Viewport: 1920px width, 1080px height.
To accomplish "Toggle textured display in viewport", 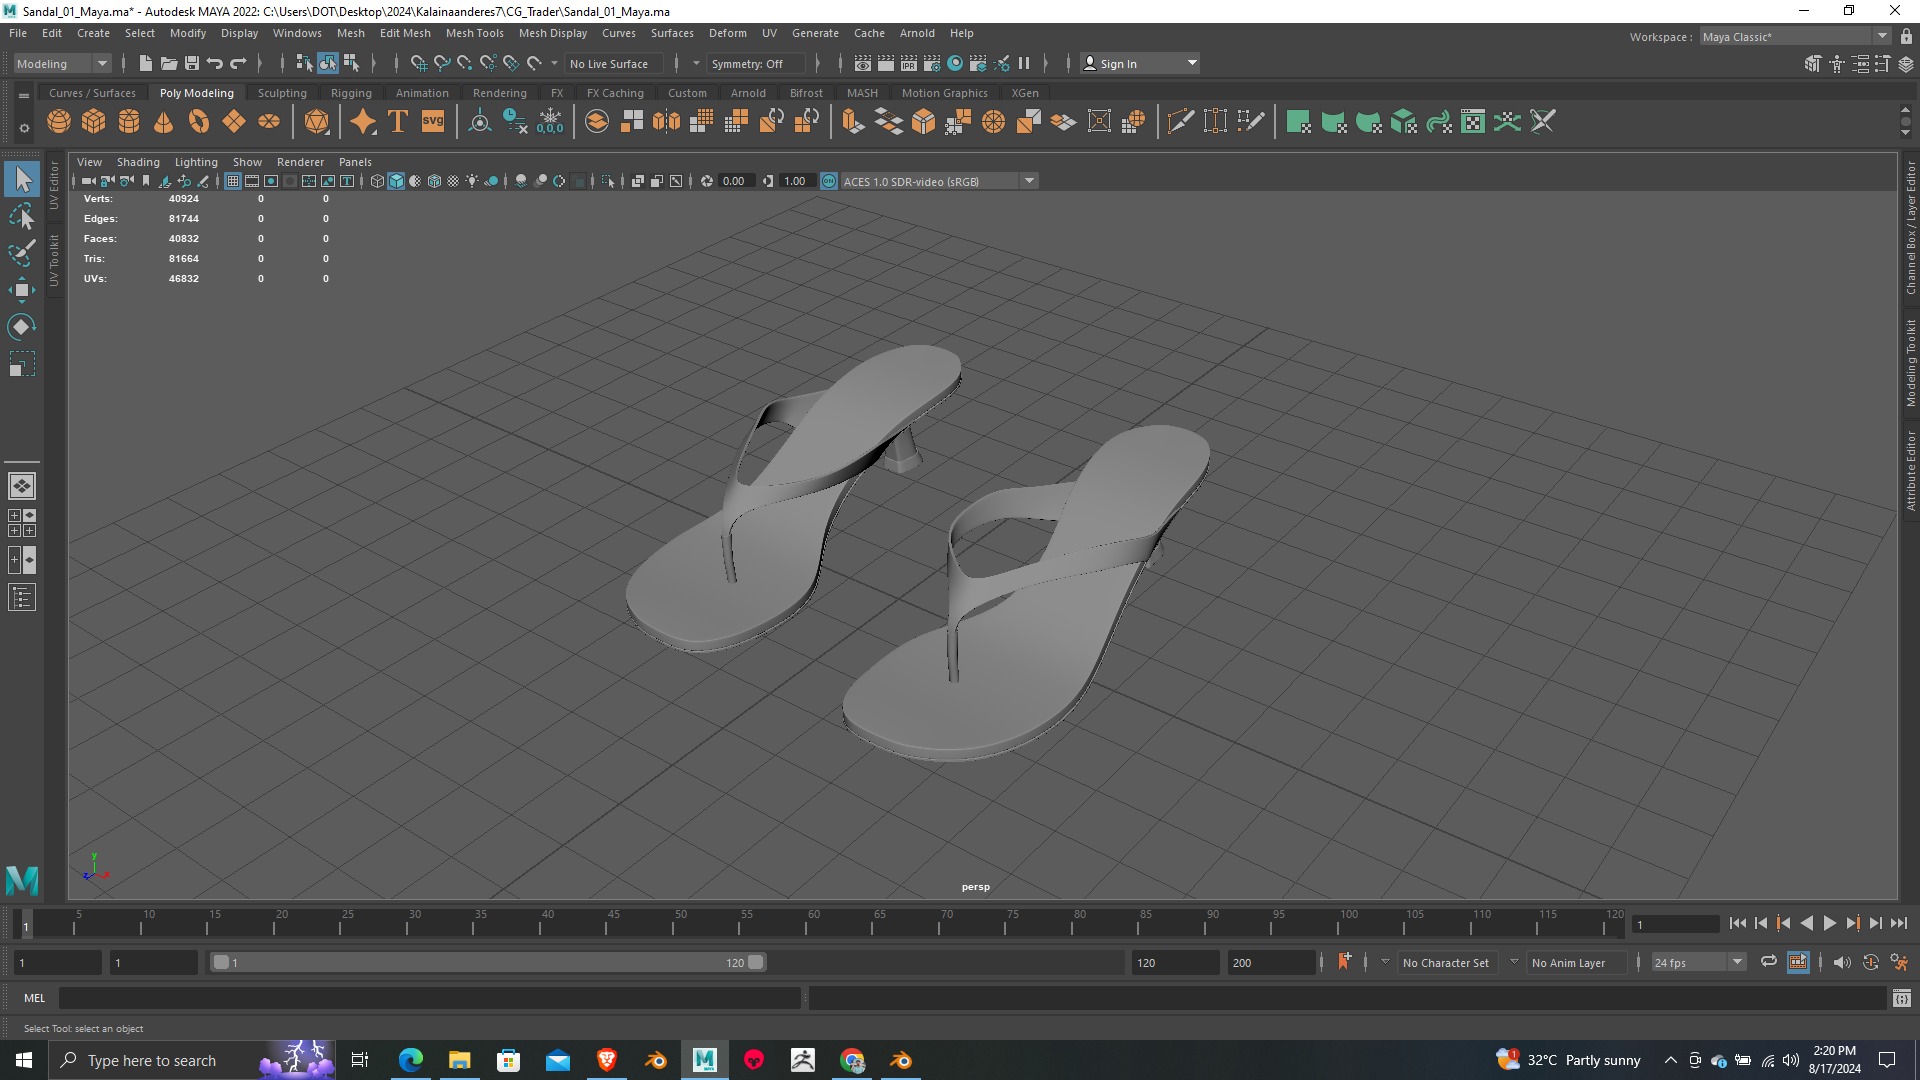I will tap(453, 181).
